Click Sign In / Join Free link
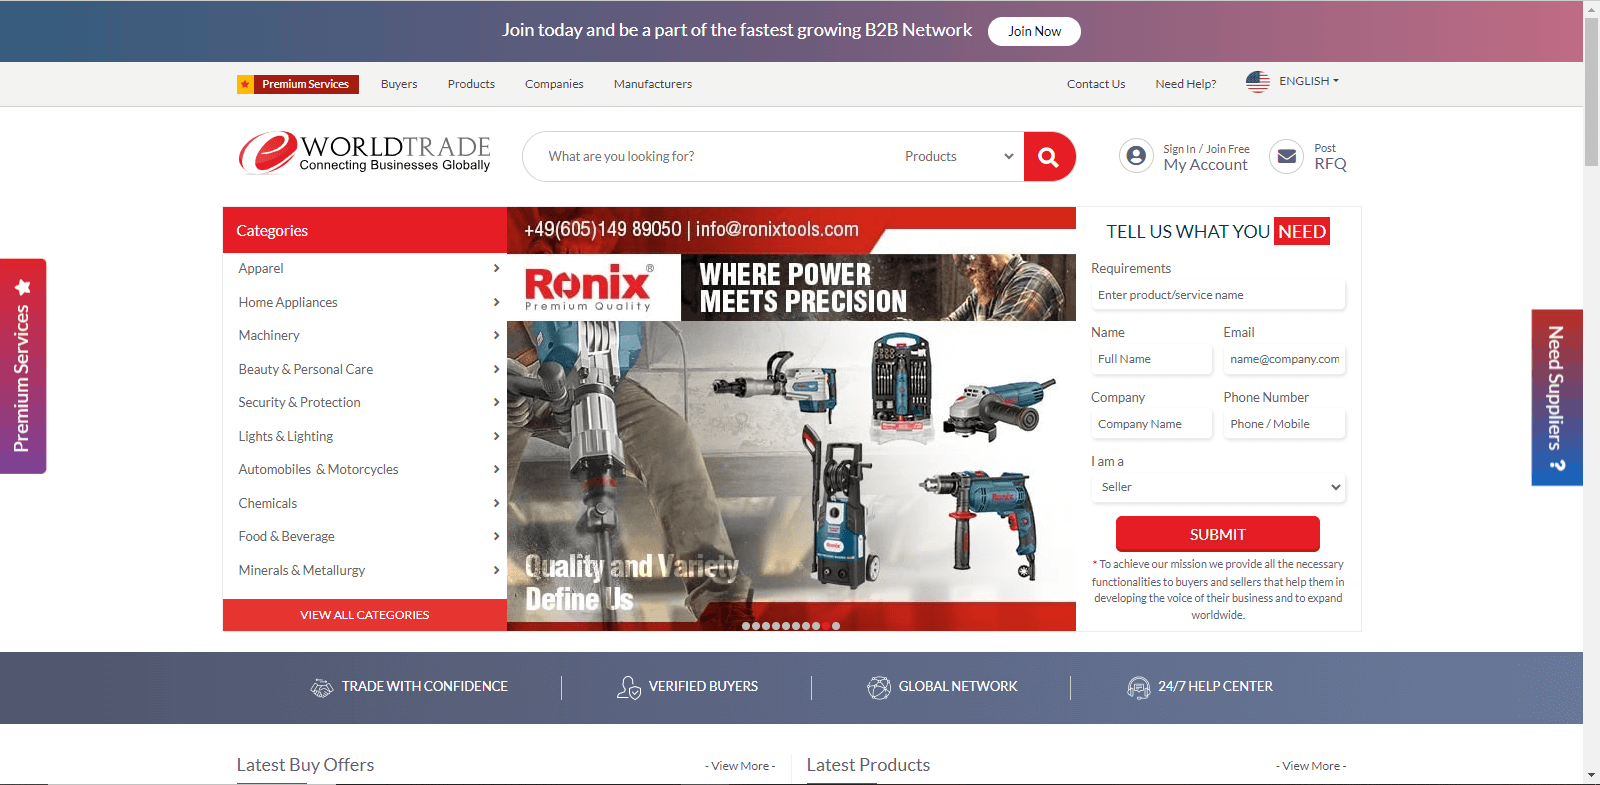Screen dimensions: 1600x785 click(x=1206, y=149)
